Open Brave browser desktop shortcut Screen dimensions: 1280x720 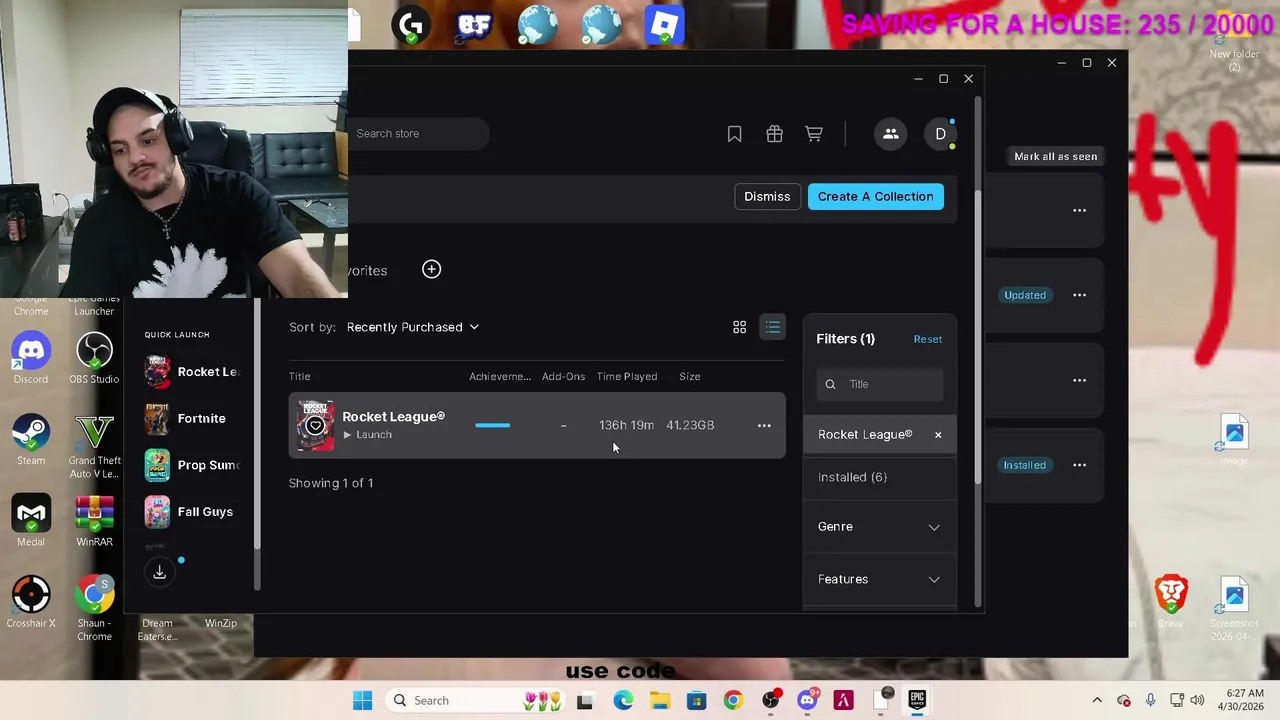(1170, 601)
